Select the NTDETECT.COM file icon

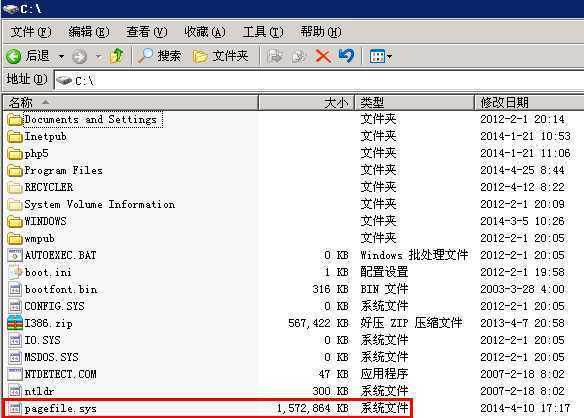coord(15,374)
